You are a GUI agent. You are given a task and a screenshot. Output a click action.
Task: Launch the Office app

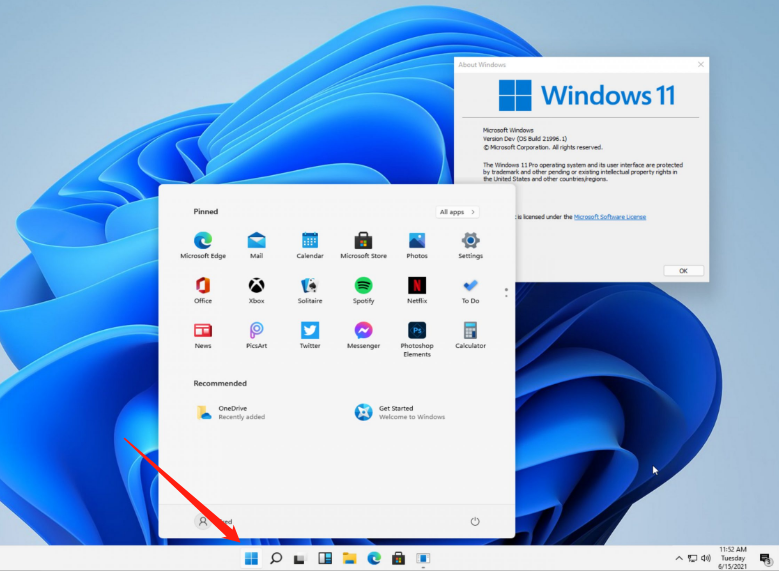(x=203, y=290)
